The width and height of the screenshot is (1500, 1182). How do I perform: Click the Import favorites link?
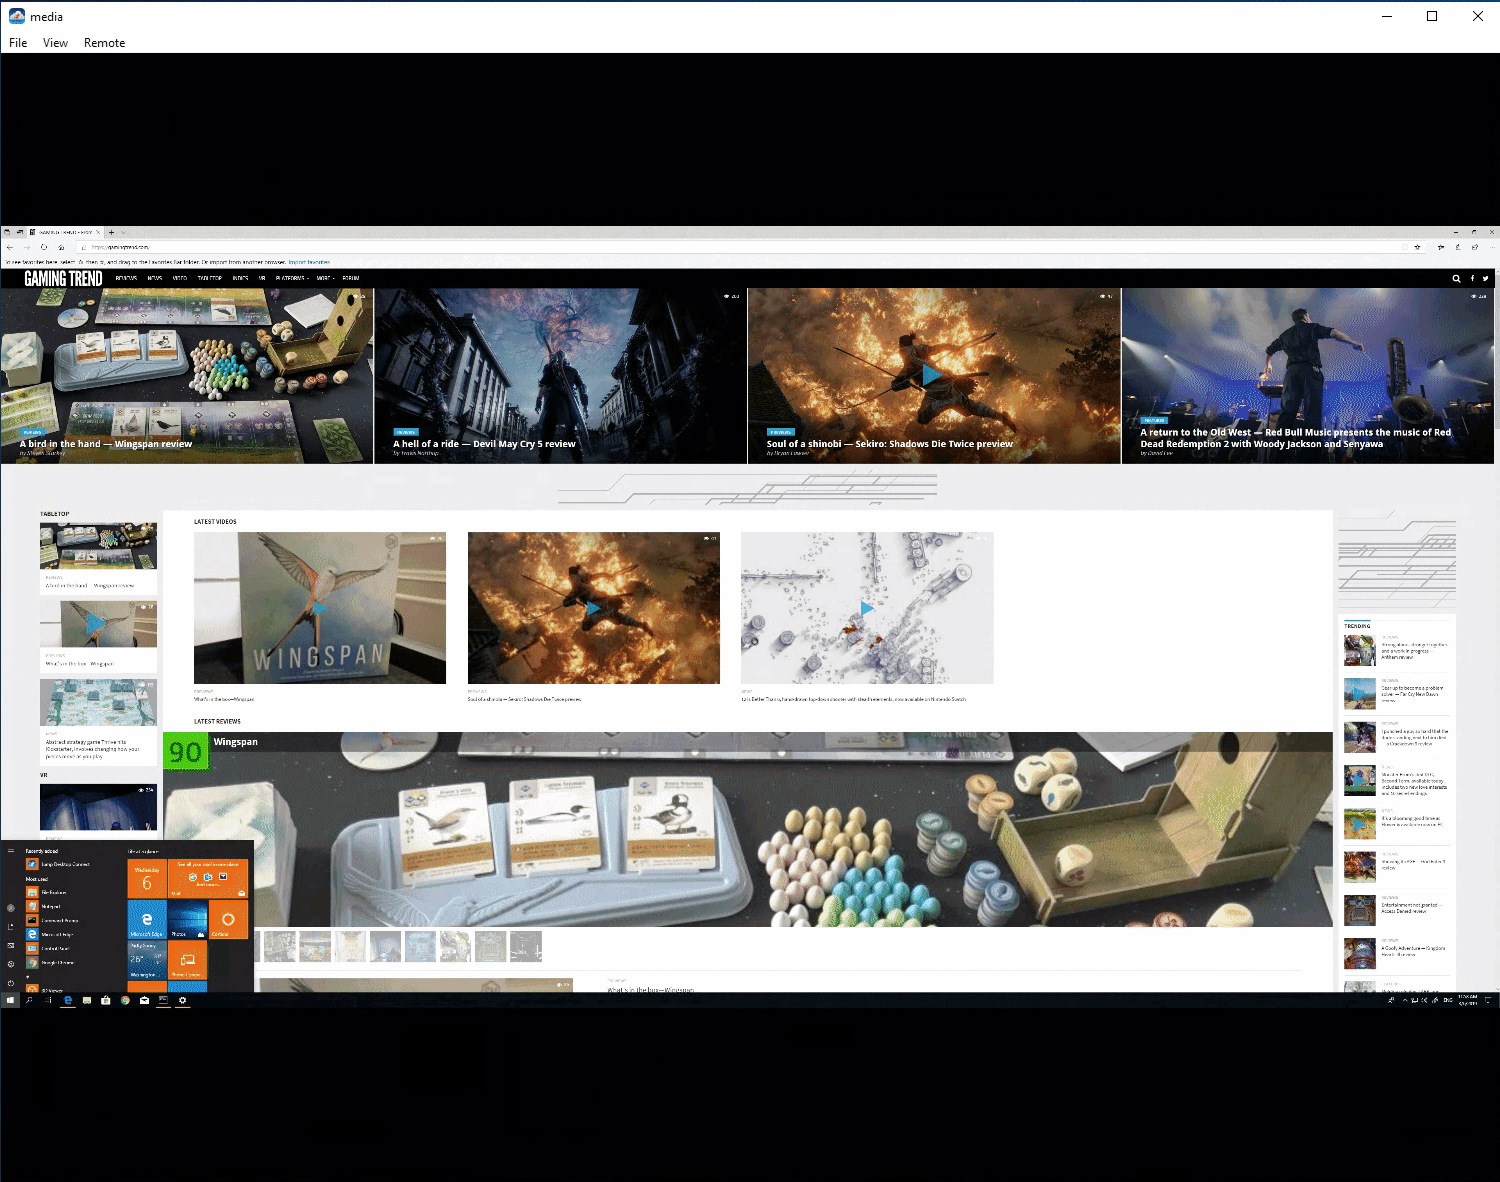[309, 262]
